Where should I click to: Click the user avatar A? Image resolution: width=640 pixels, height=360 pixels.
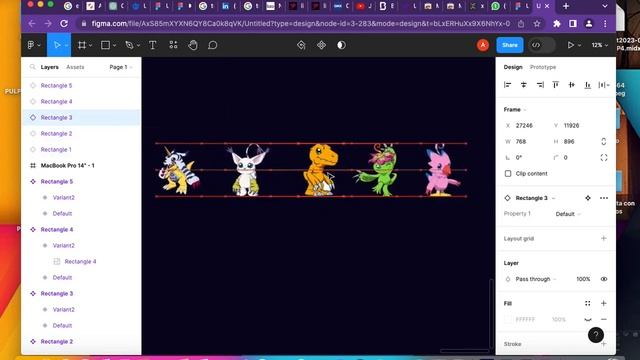click(x=483, y=45)
